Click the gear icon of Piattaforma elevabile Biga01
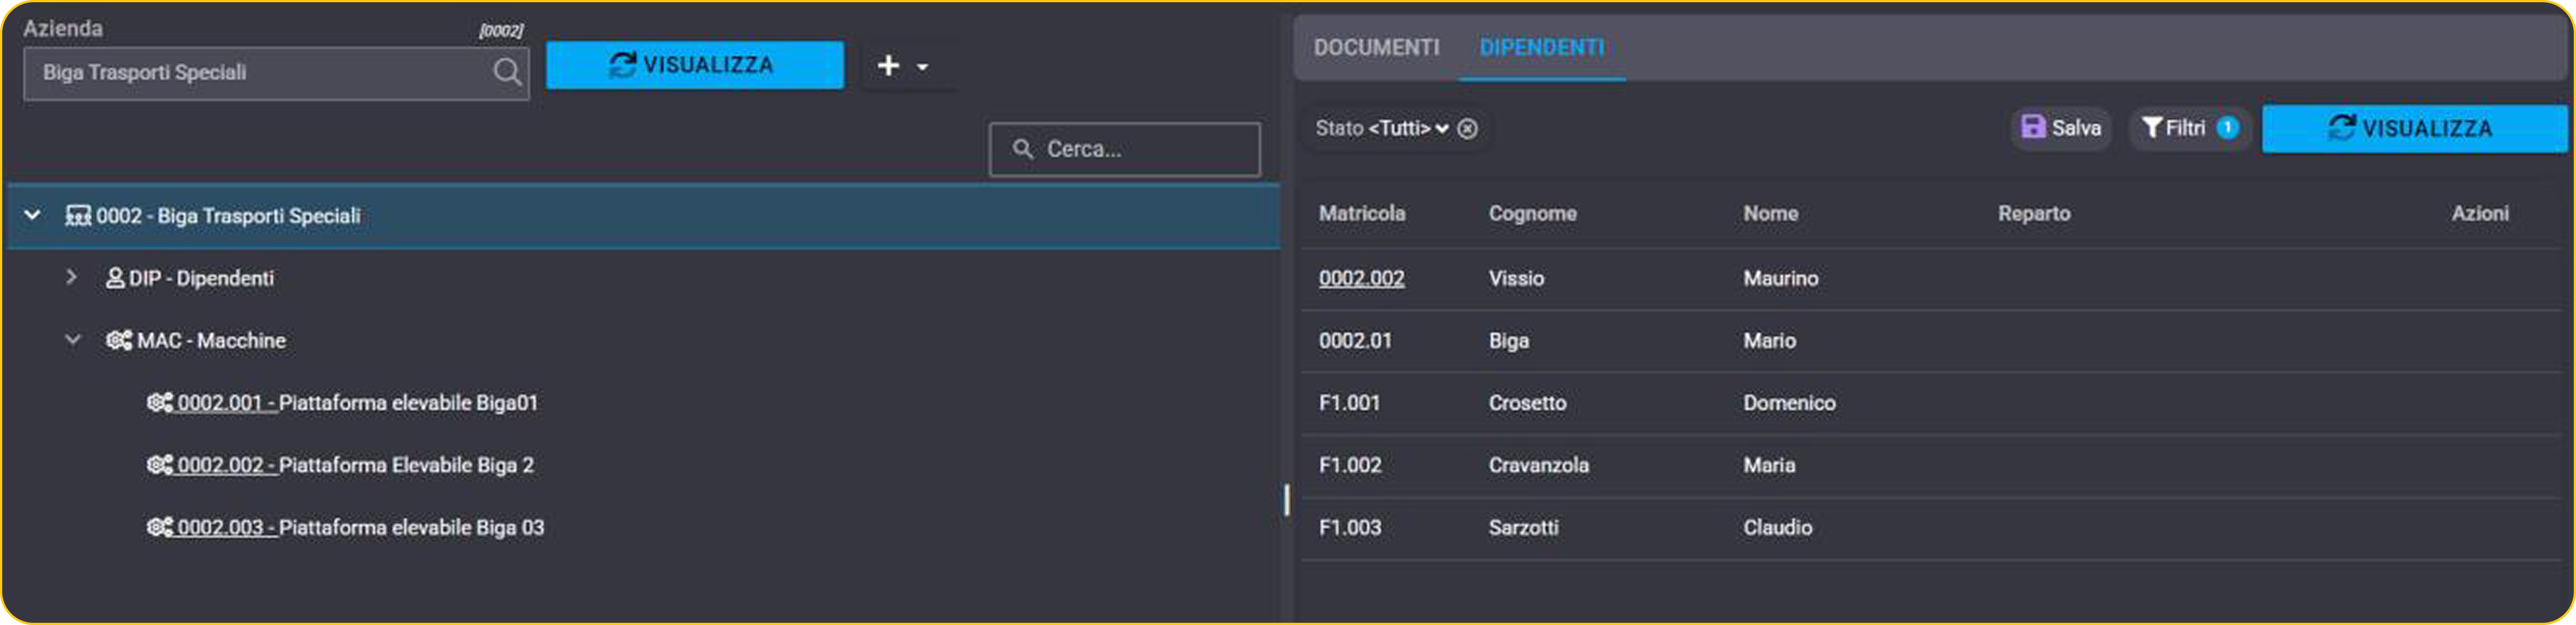This screenshot has width=2576, height=625. pos(160,403)
